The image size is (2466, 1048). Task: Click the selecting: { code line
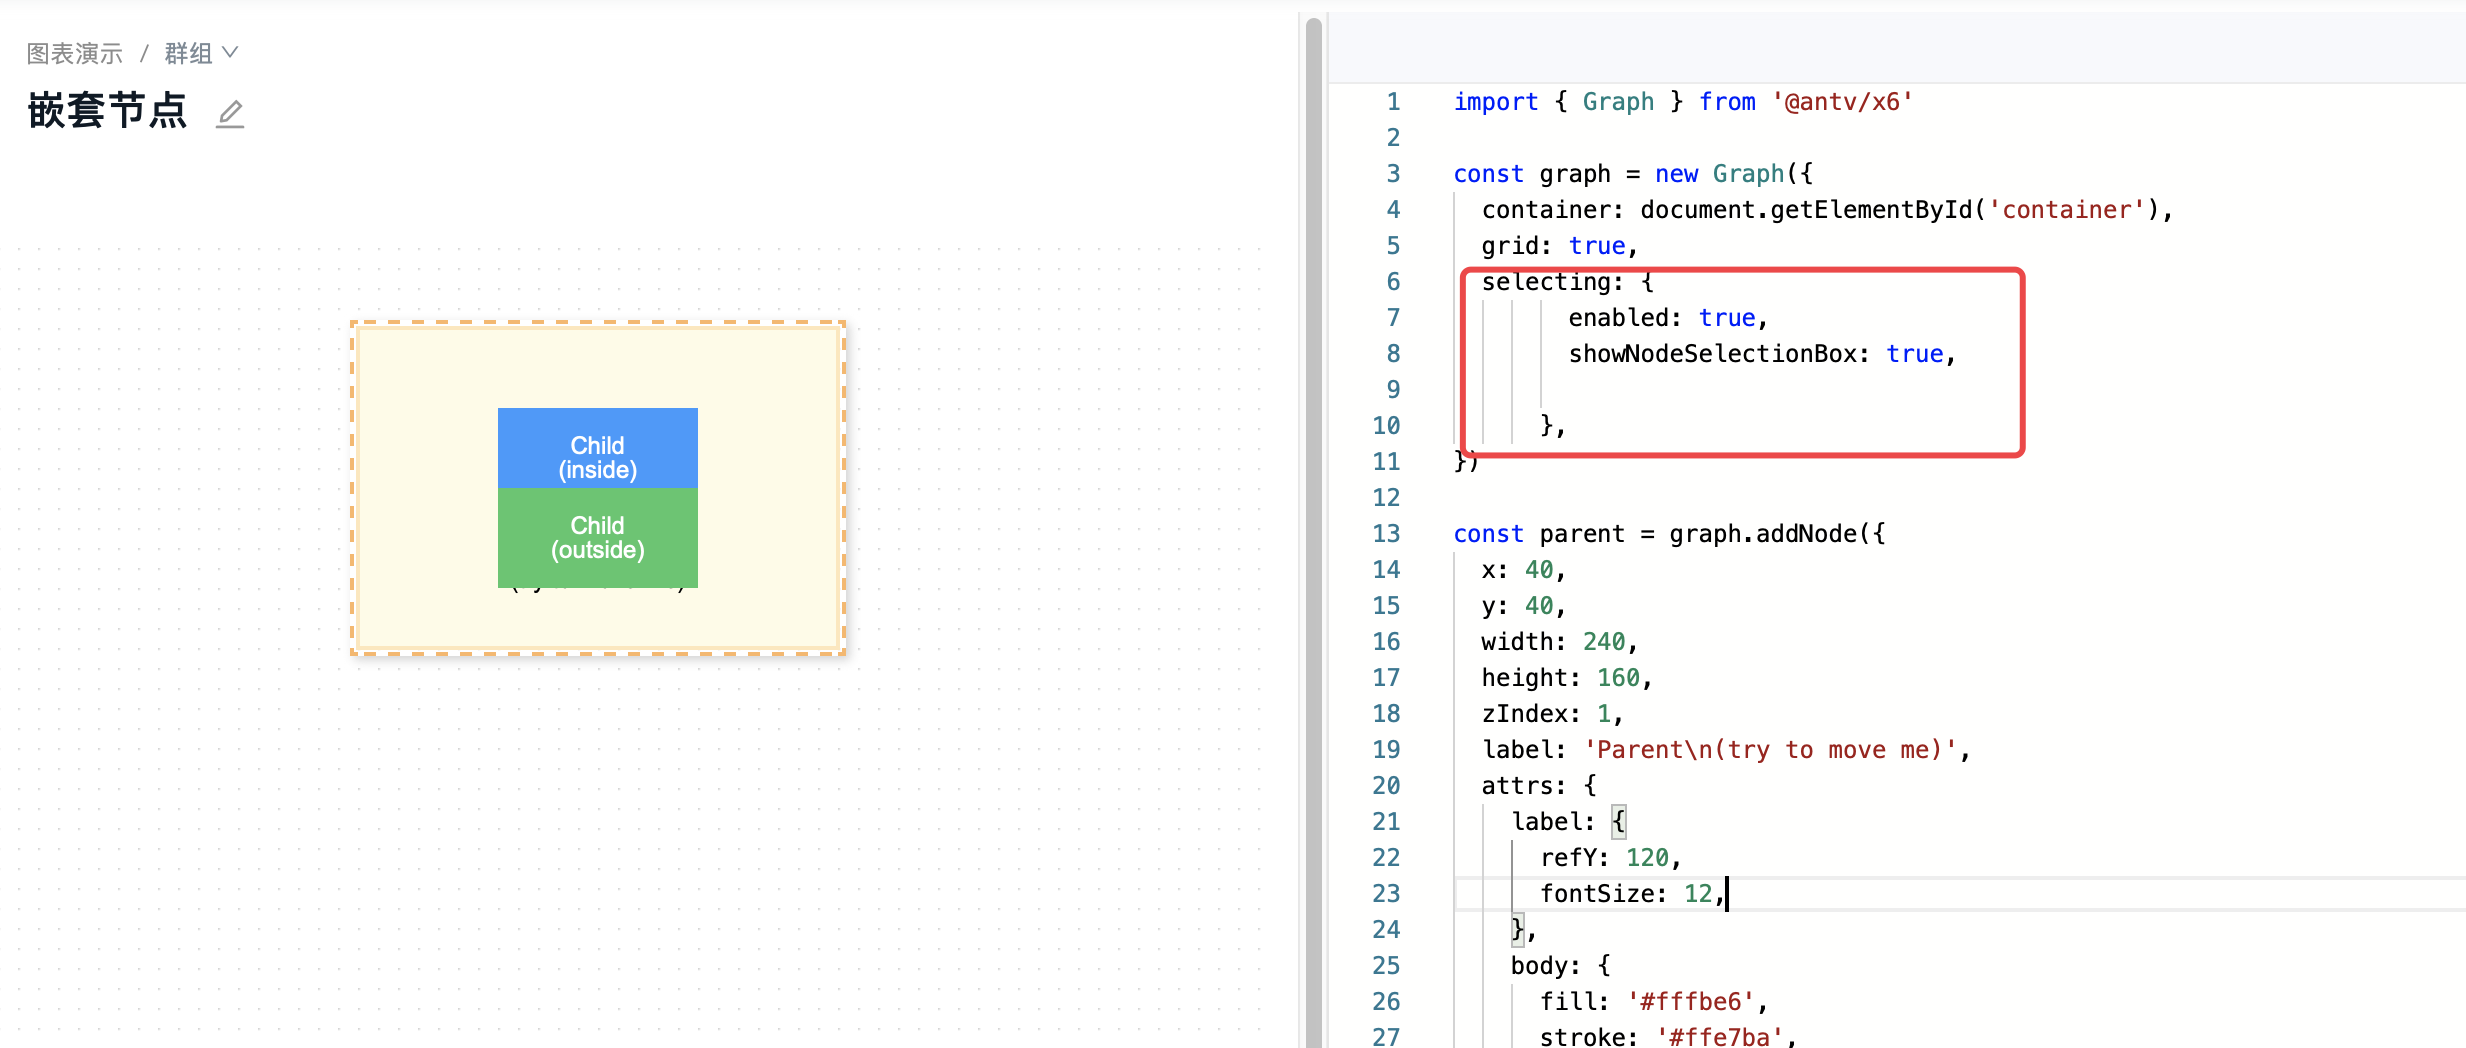1567,282
